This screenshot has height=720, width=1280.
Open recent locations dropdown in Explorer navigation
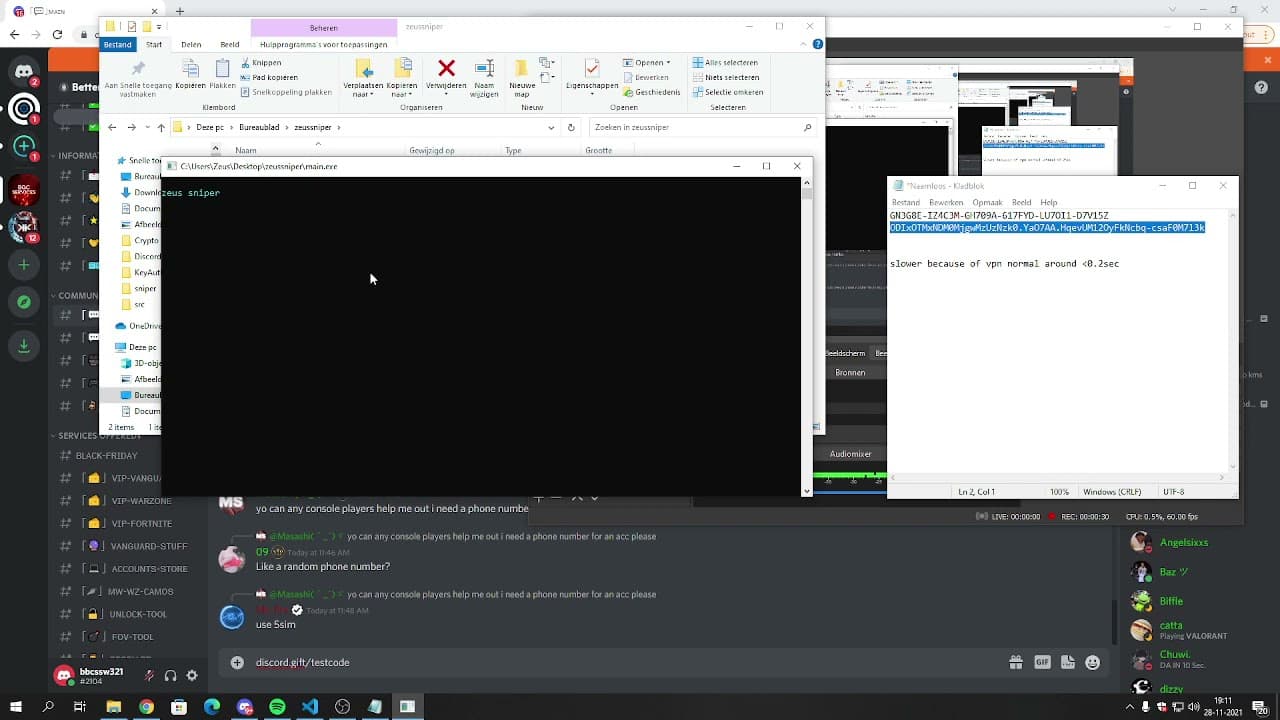(x=147, y=128)
